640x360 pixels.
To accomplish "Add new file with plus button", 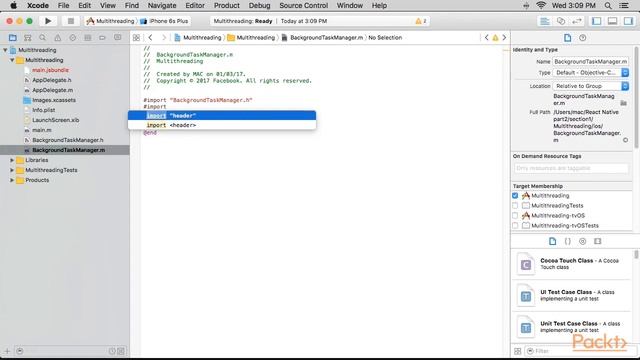I will coord(7,351).
